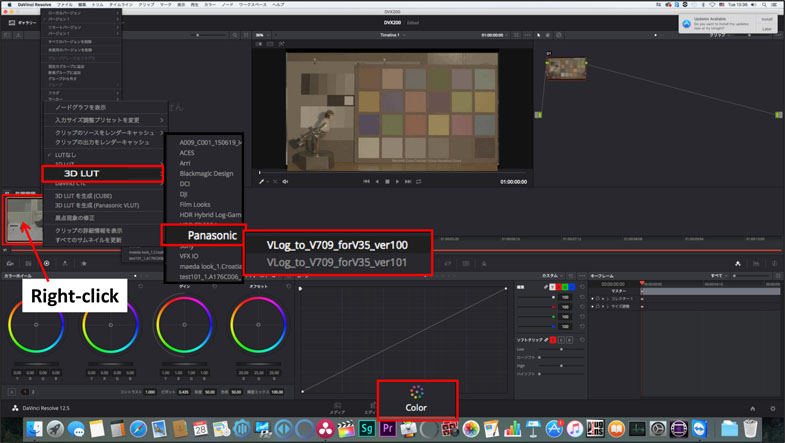Open the curves custom mode dropdown
This screenshot has width=785, height=443.
[x=552, y=276]
